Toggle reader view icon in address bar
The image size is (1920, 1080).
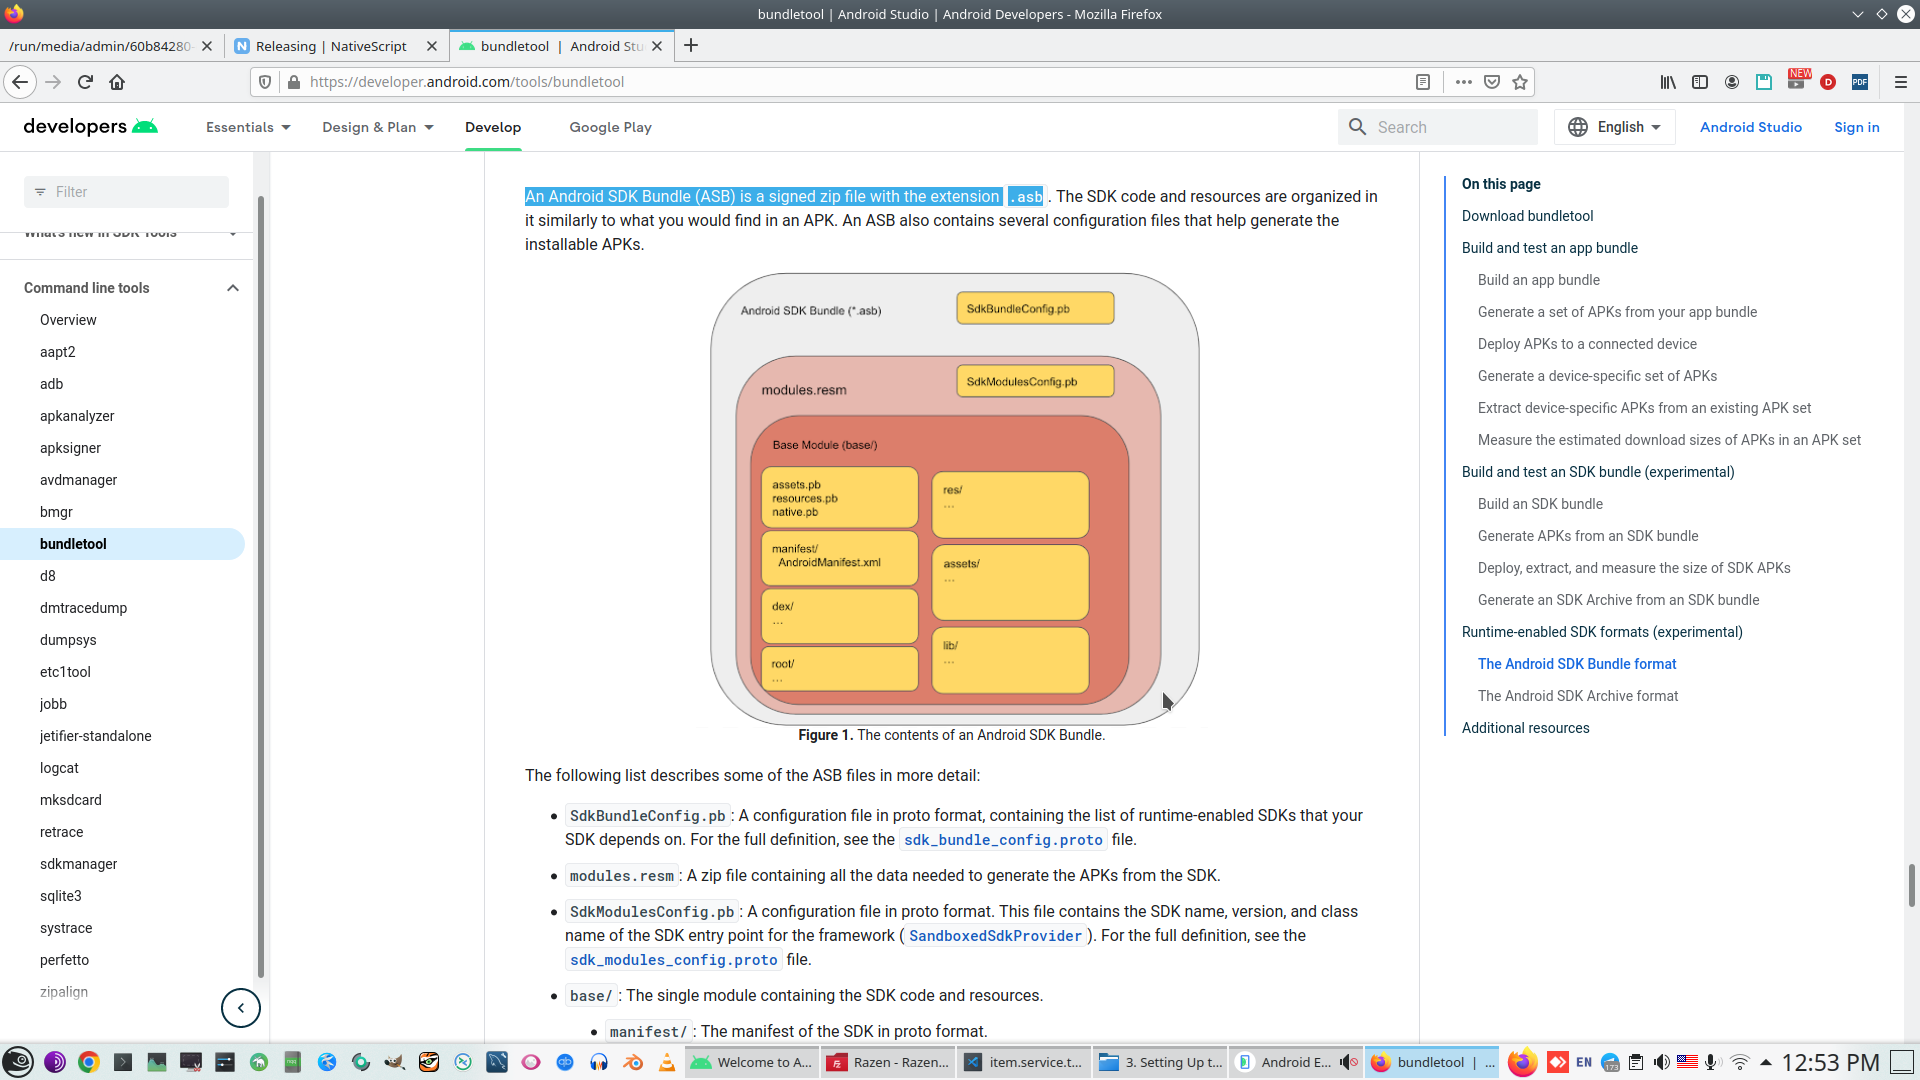click(1423, 82)
